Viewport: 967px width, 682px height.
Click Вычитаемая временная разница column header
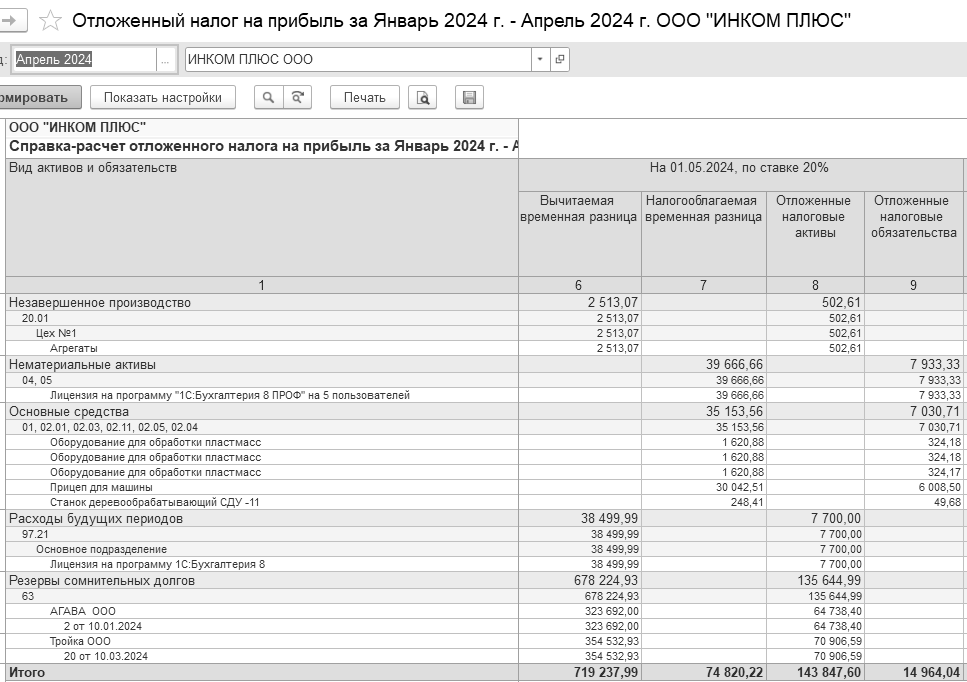[x=580, y=234]
